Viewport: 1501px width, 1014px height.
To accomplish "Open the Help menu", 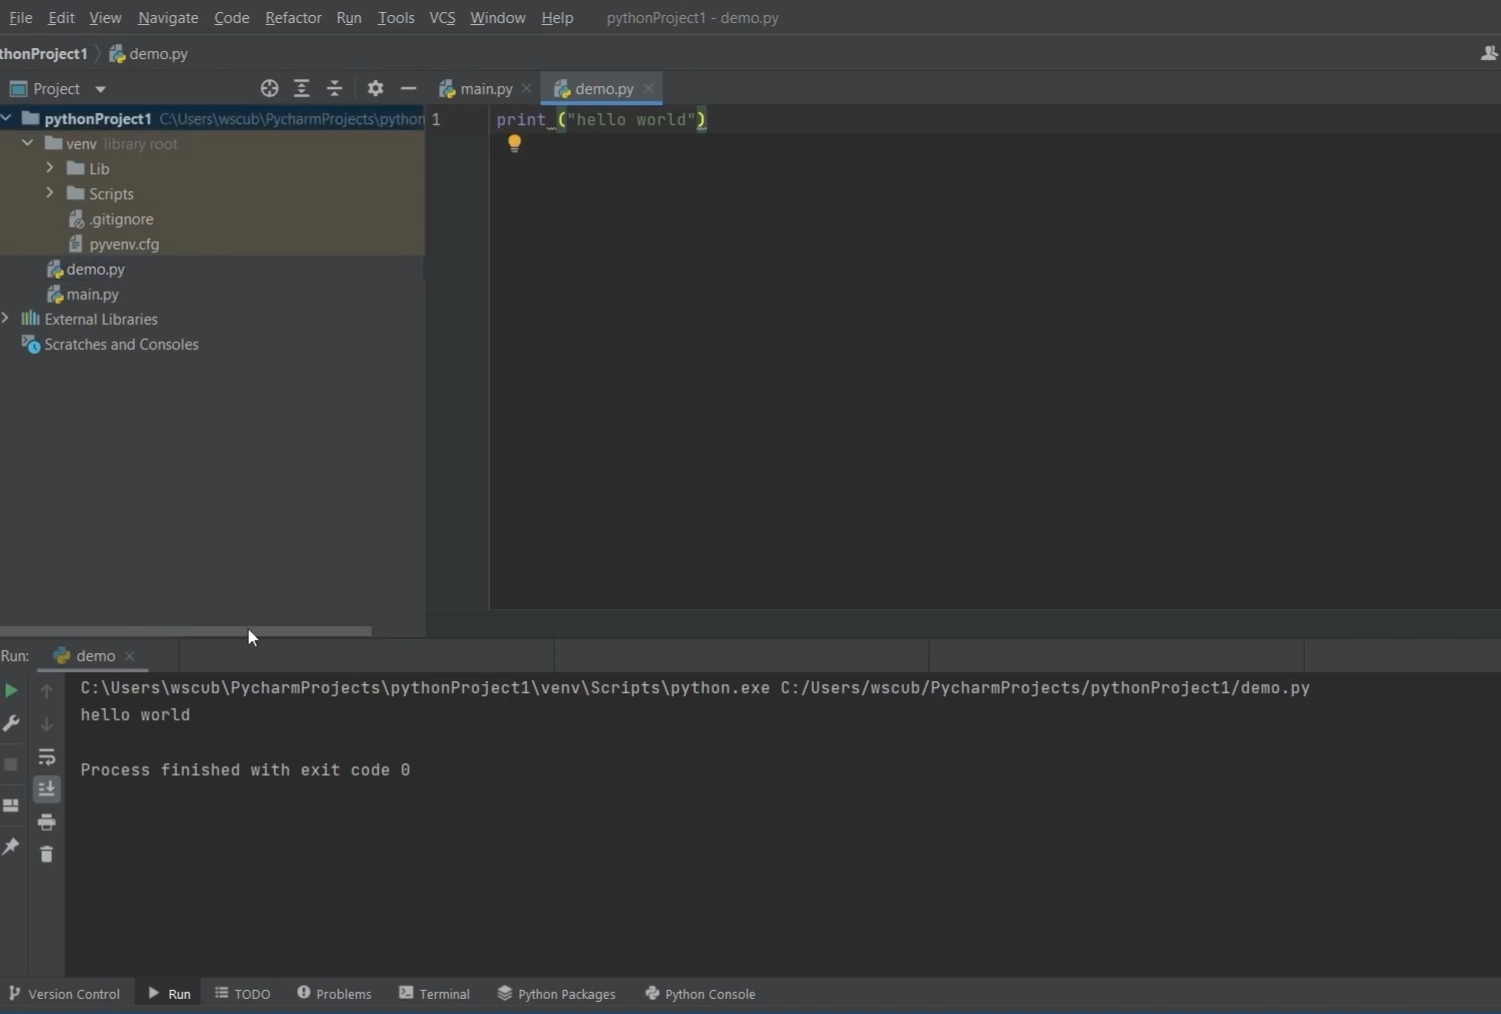I will tap(557, 18).
